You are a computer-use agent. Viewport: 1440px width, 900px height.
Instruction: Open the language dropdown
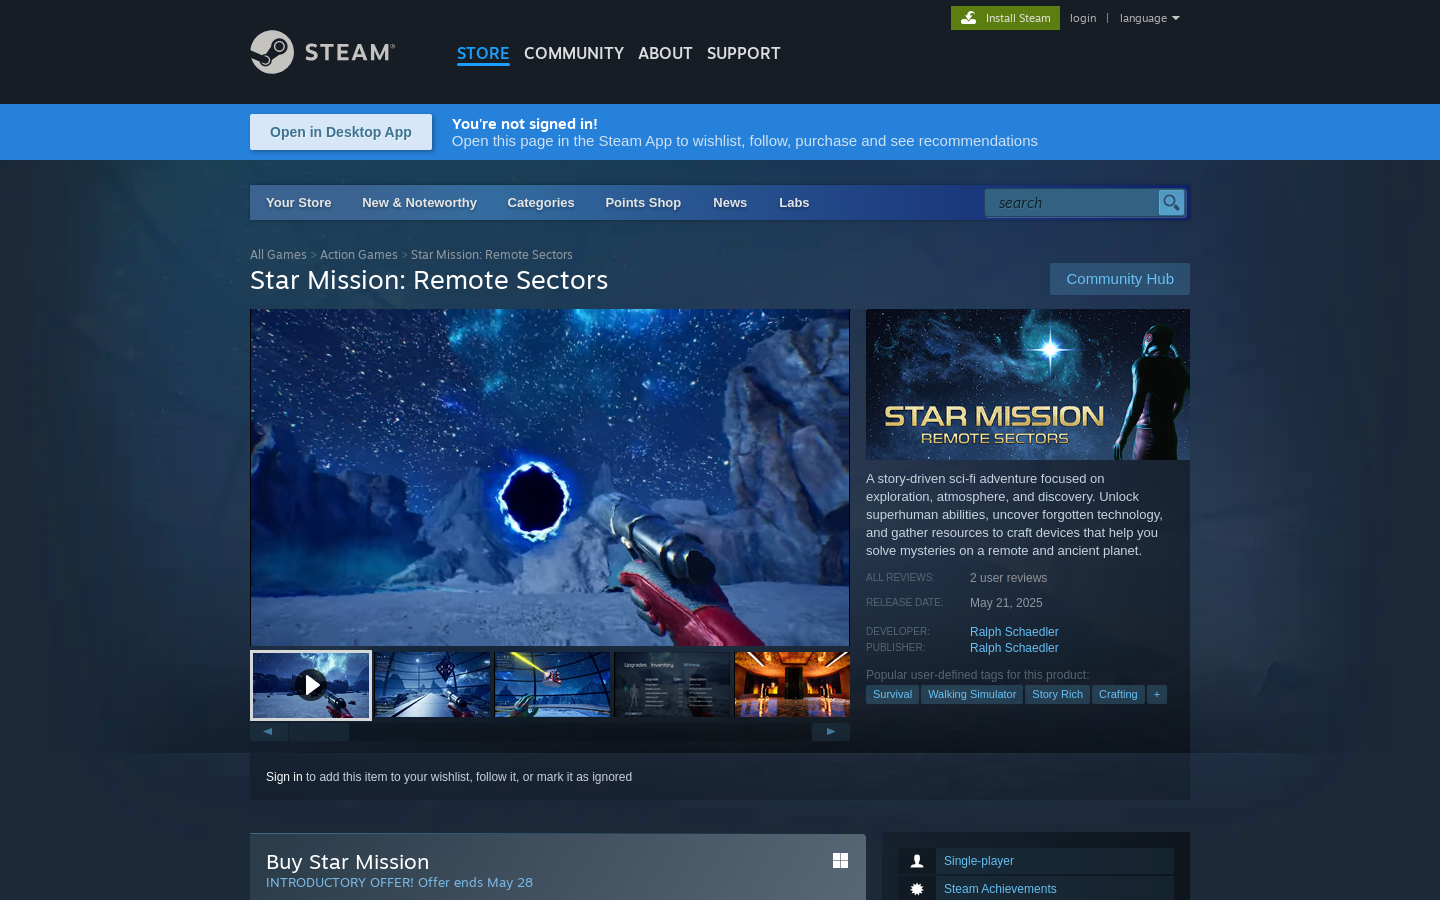coord(1149,18)
